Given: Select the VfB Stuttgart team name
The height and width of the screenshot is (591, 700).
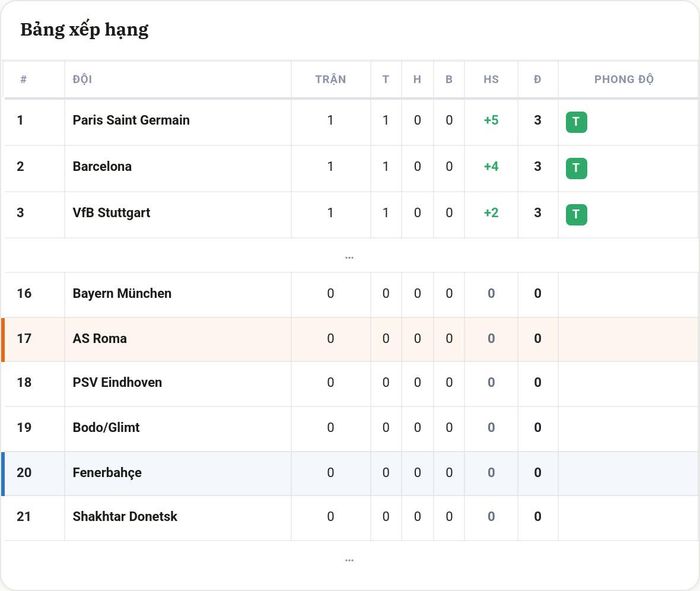Looking at the screenshot, I should coord(111,213).
